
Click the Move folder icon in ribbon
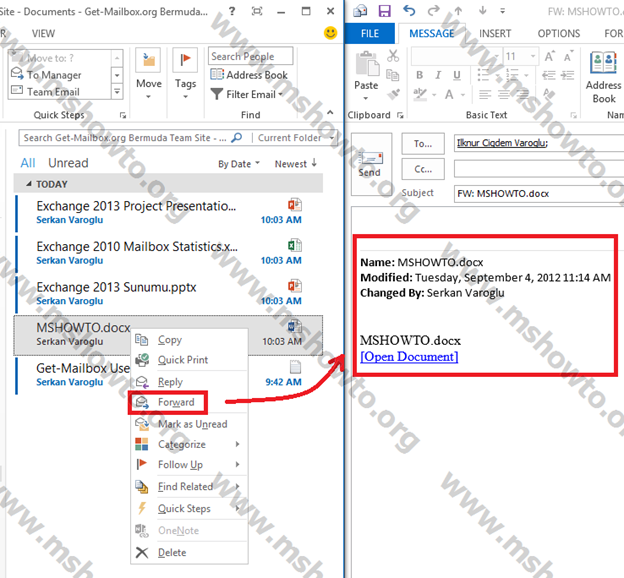[148, 60]
